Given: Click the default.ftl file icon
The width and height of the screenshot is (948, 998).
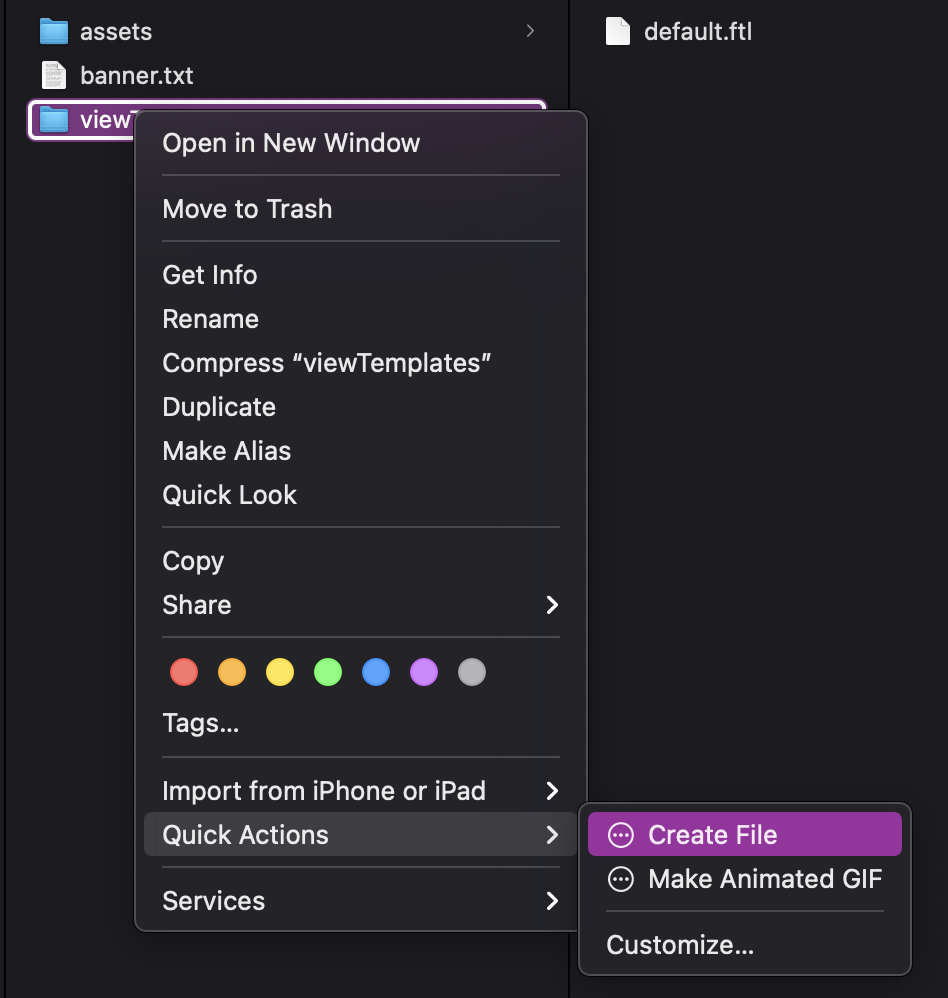Looking at the screenshot, I should click(x=617, y=31).
